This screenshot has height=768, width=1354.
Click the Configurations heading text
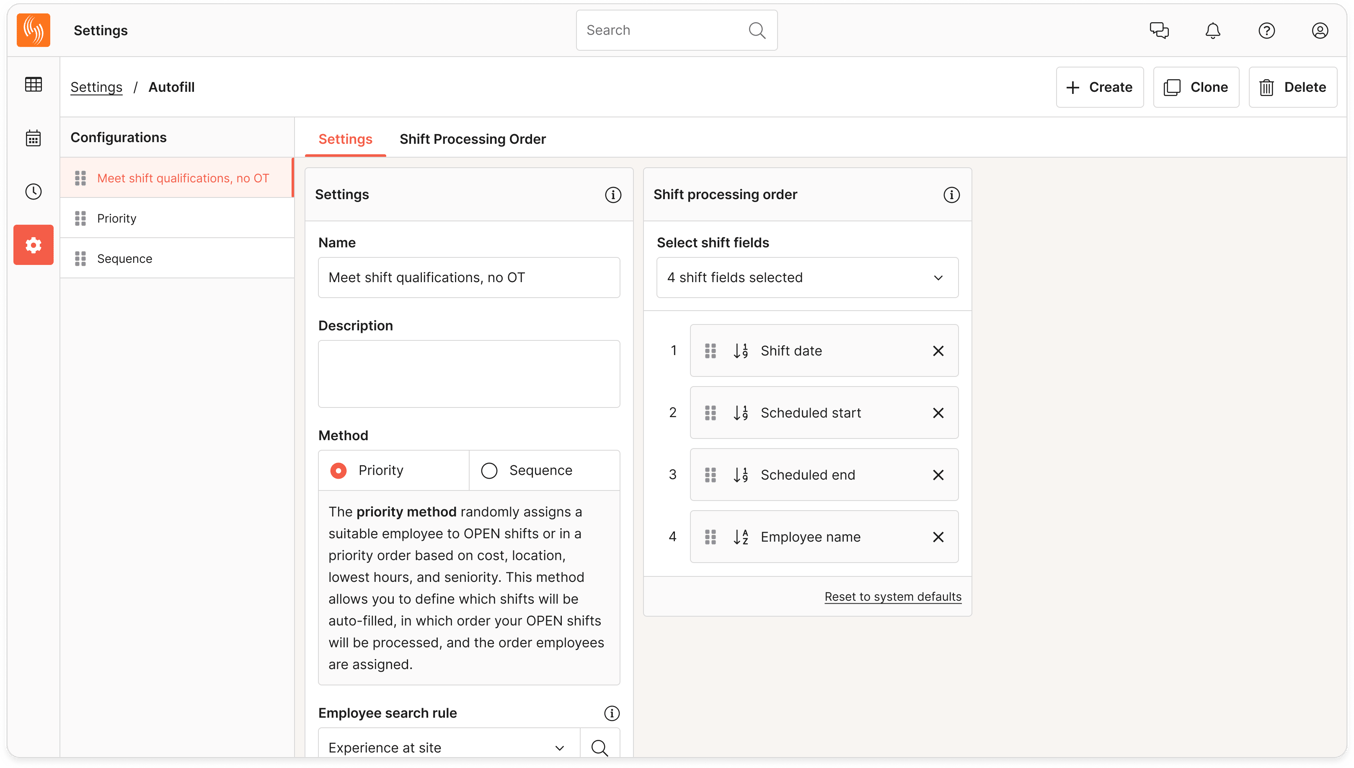coord(118,138)
